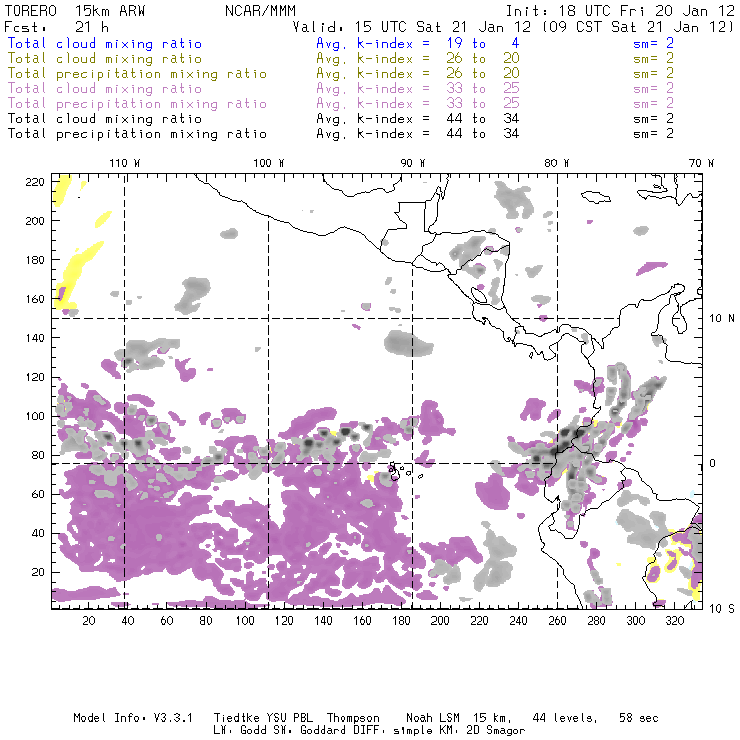The width and height of the screenshot is (740, 740).
Task: Click the 70 W longitude label
Action: pos(701,163)
